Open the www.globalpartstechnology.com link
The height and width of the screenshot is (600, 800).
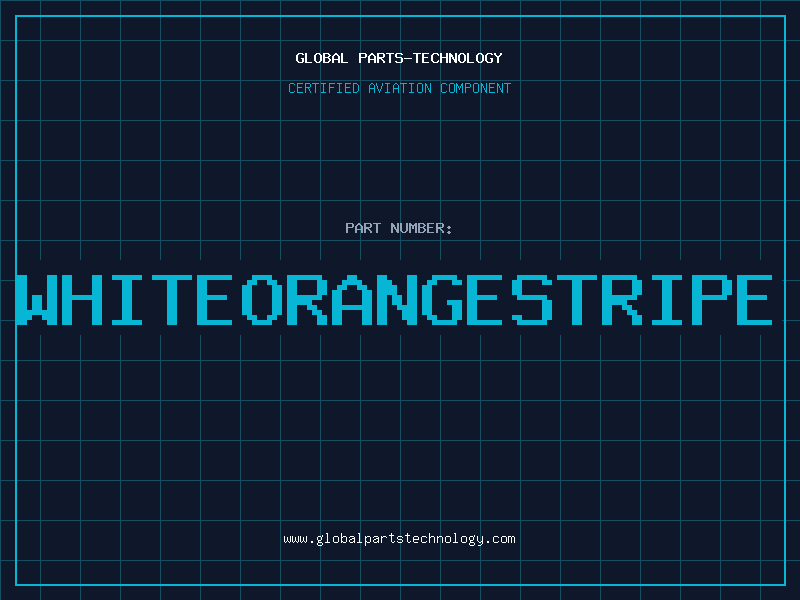point(399,539)
